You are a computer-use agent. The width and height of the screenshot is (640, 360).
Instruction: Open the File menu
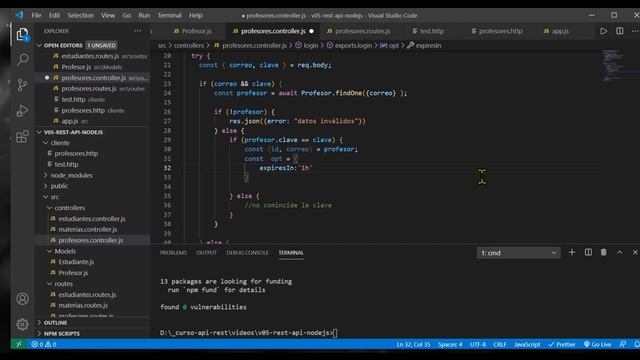36,15
